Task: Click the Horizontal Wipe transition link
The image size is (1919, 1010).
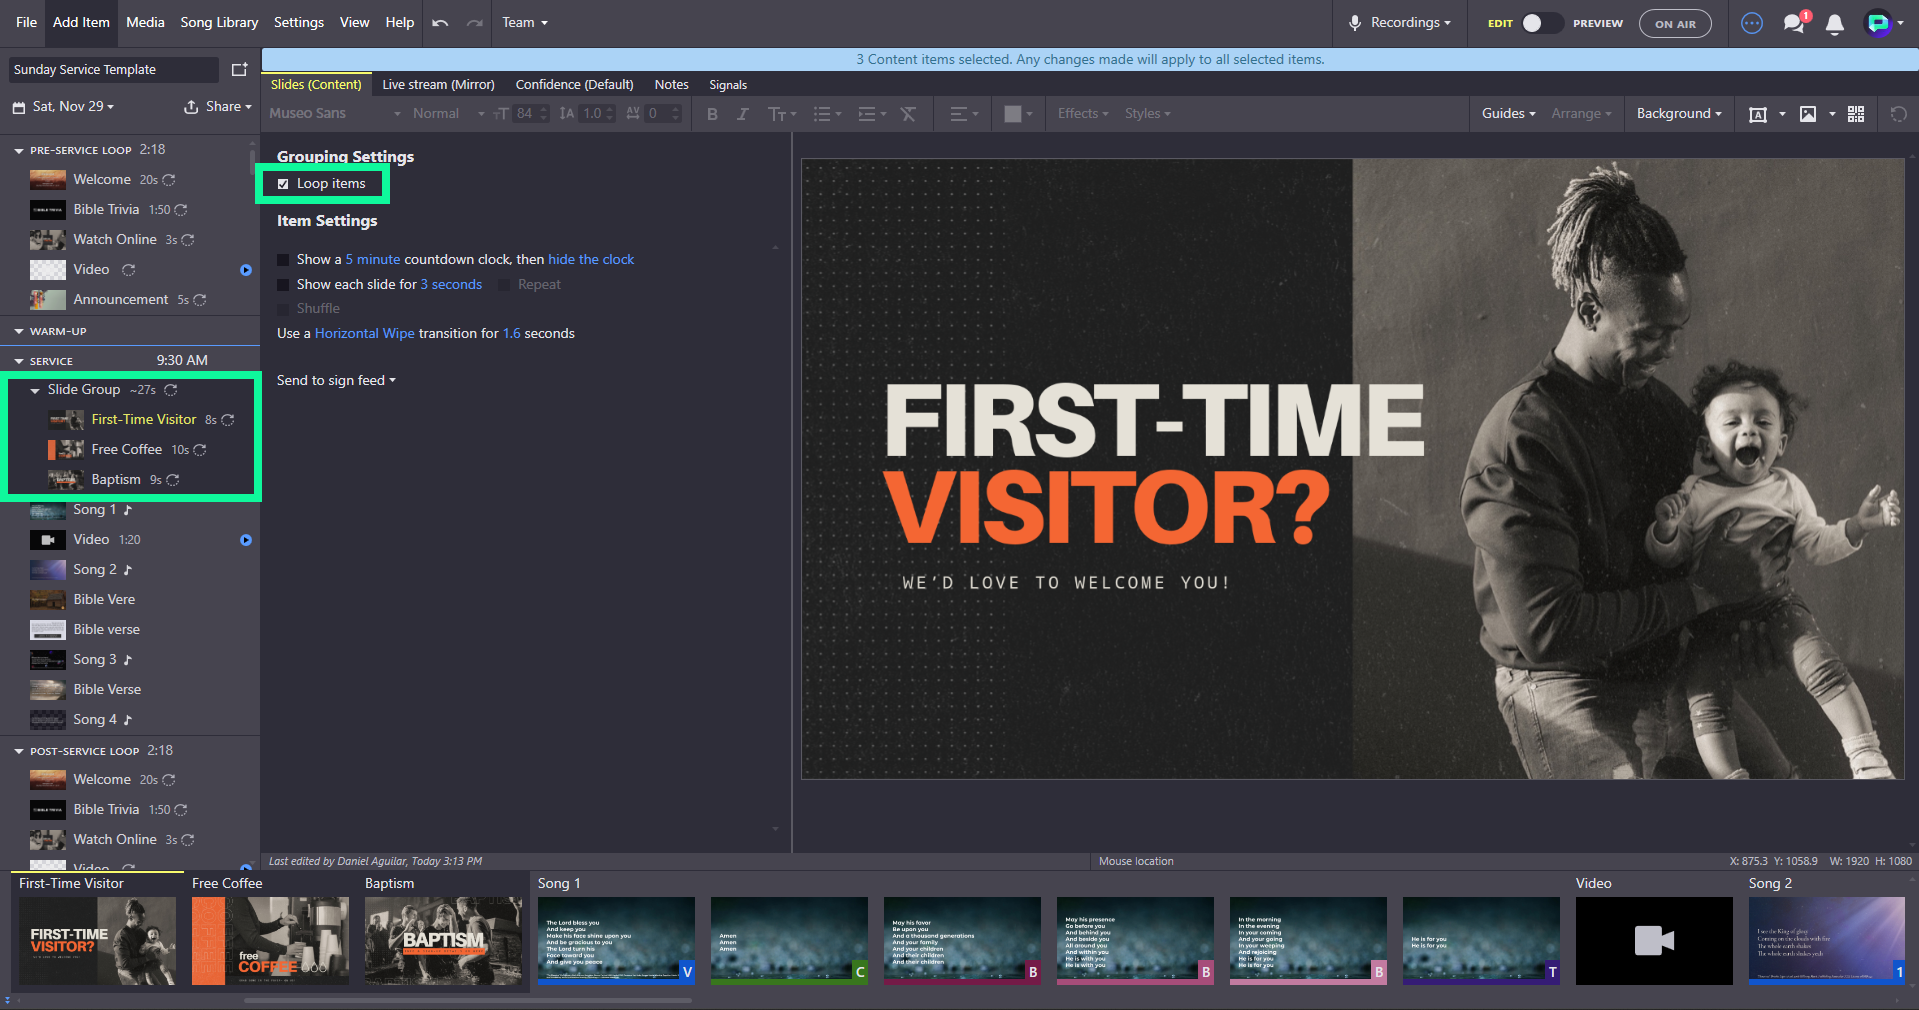Action: click(364, 334)
